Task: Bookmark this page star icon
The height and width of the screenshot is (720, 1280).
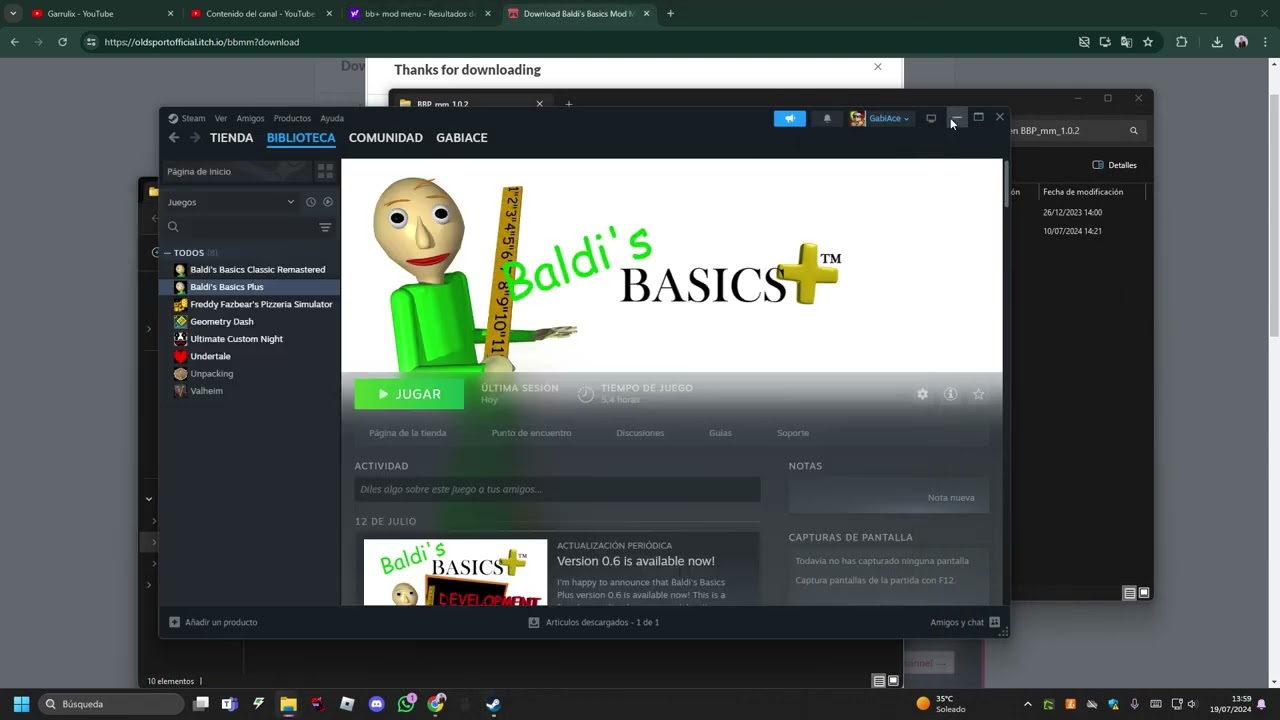Action: (1148, 42)
